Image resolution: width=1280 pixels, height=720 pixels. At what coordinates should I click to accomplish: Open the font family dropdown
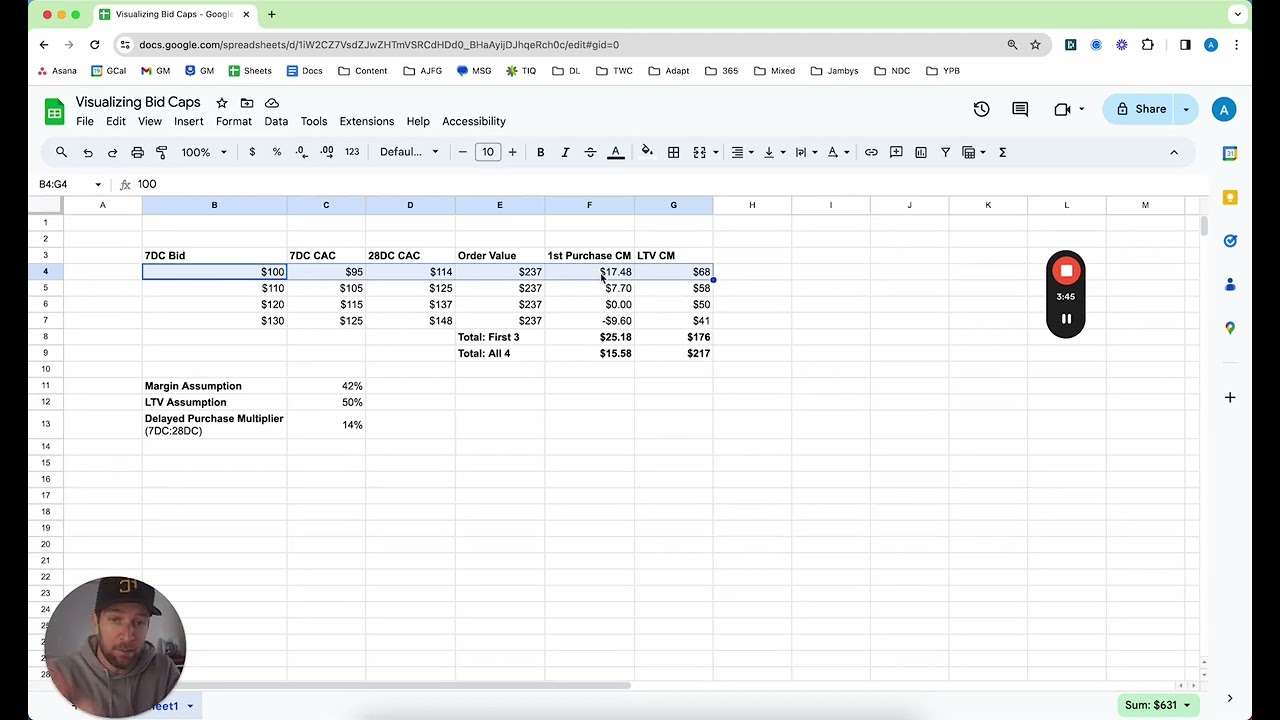tap(409, 152)
